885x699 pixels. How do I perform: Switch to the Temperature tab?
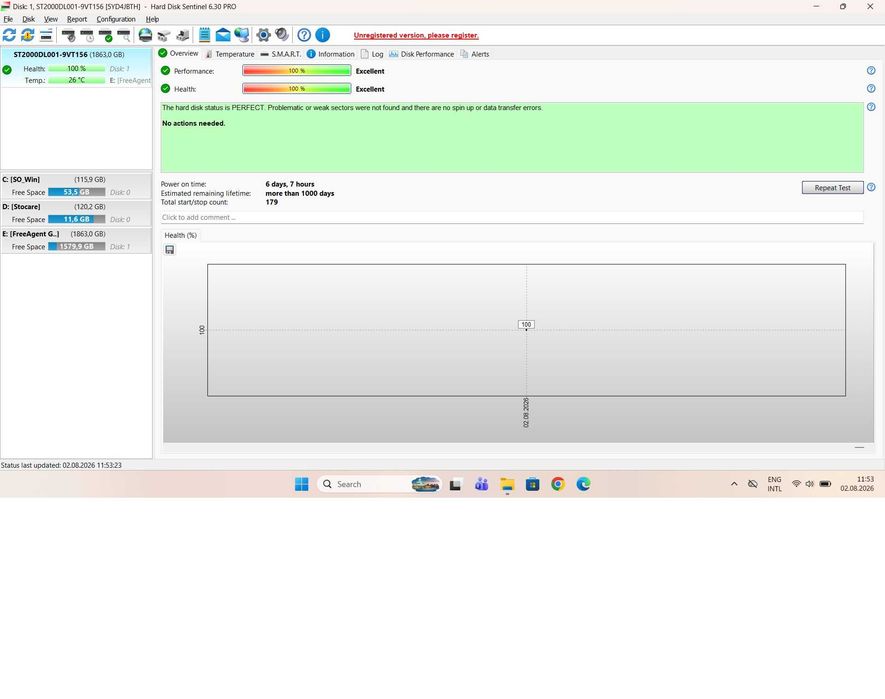click(230, 54)
